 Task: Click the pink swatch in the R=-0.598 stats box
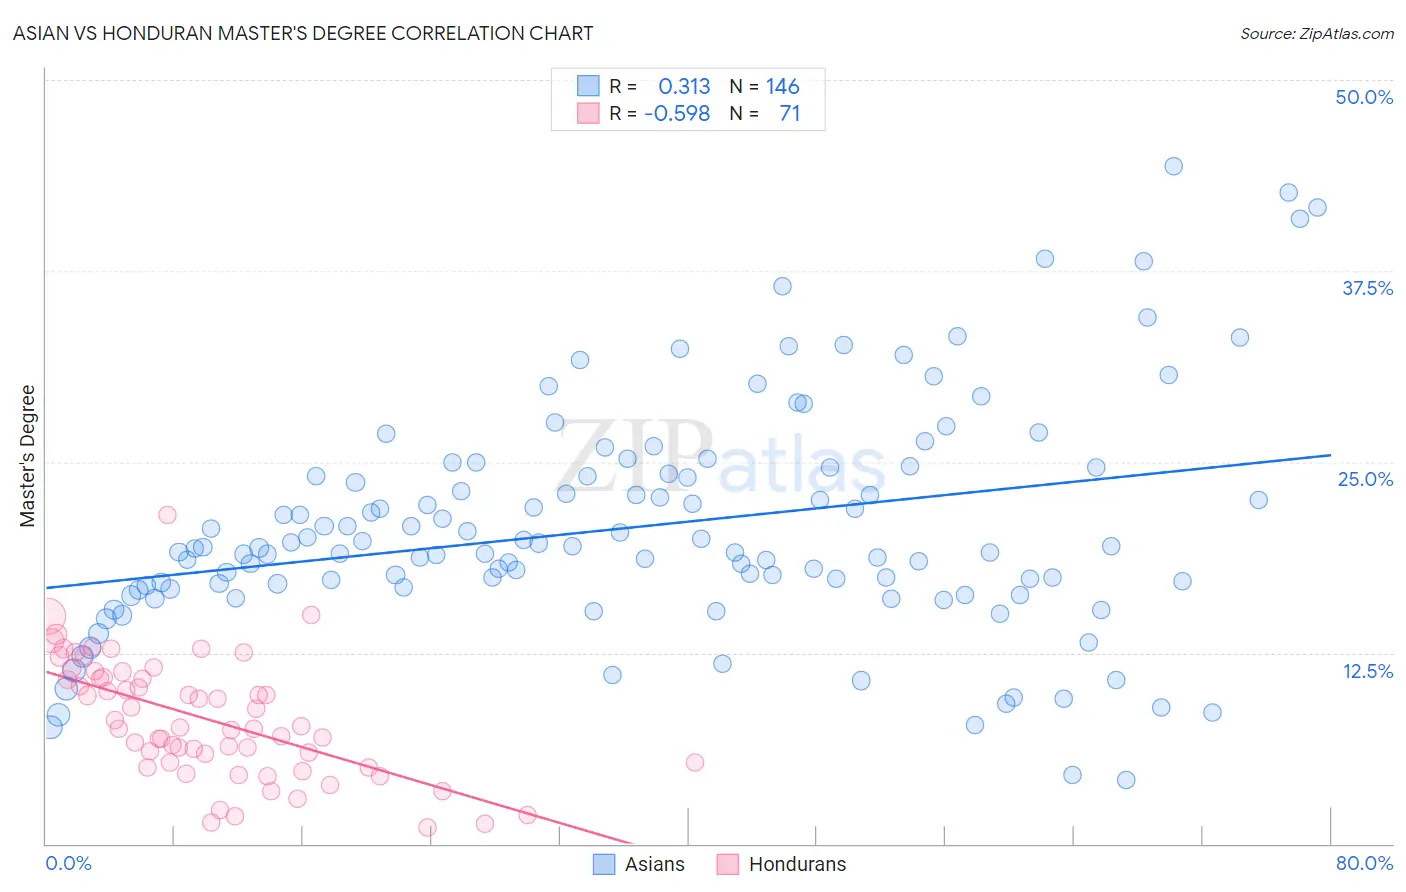point(588,113)
